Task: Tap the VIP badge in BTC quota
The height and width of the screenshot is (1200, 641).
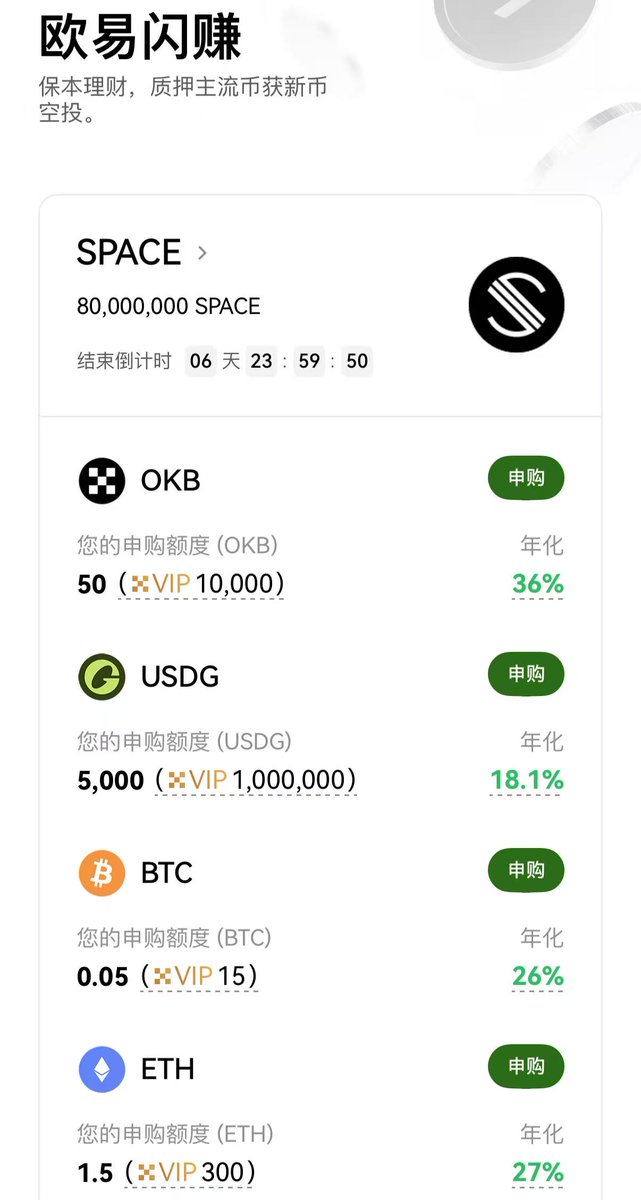Action: click(182, 976)
